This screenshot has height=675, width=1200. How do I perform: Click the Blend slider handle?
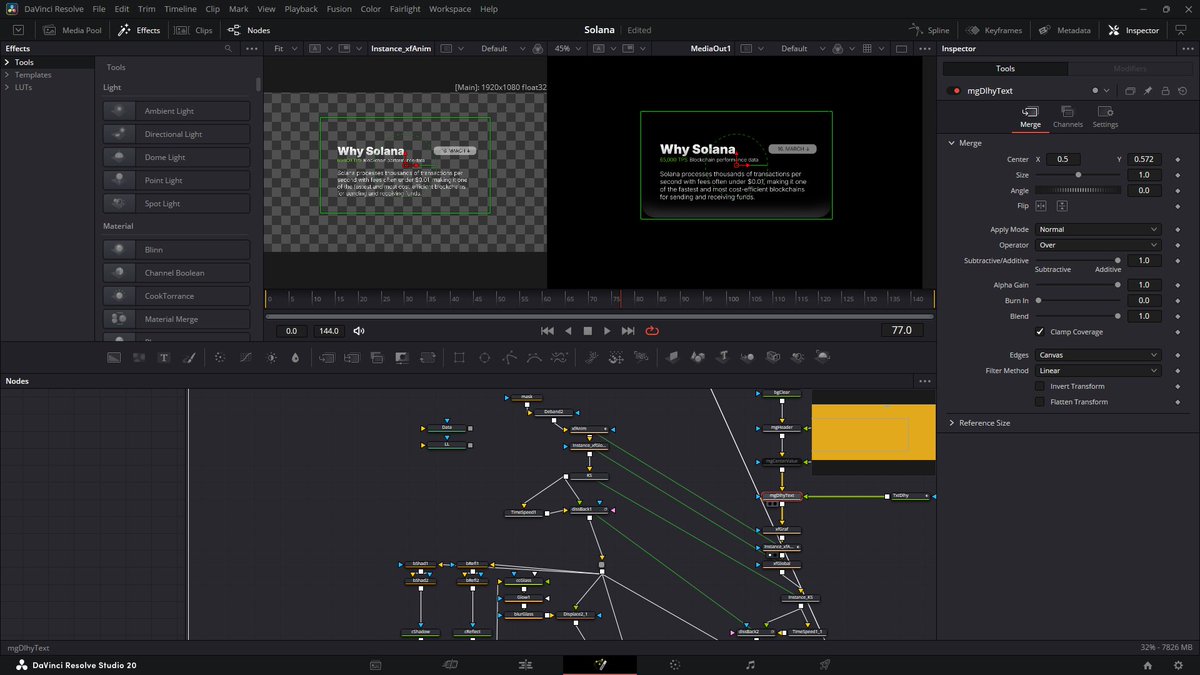(1118, 316)
